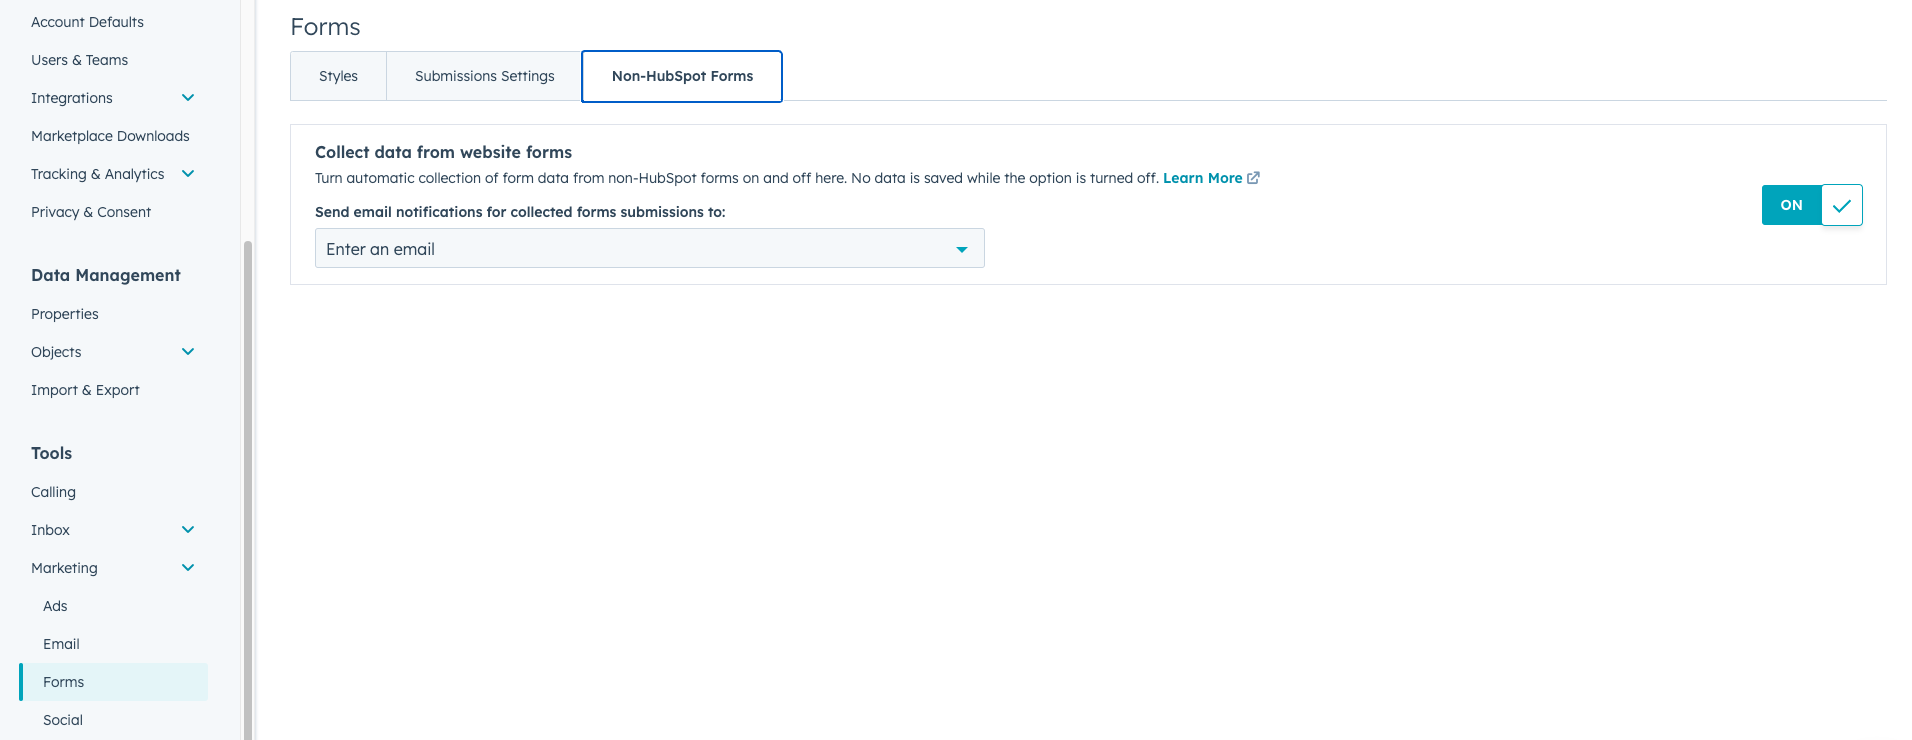This screenshot has height=740, width=1912.
Task: Open the Social settings page
Action: pyautogui.click(x=62, y=719)
